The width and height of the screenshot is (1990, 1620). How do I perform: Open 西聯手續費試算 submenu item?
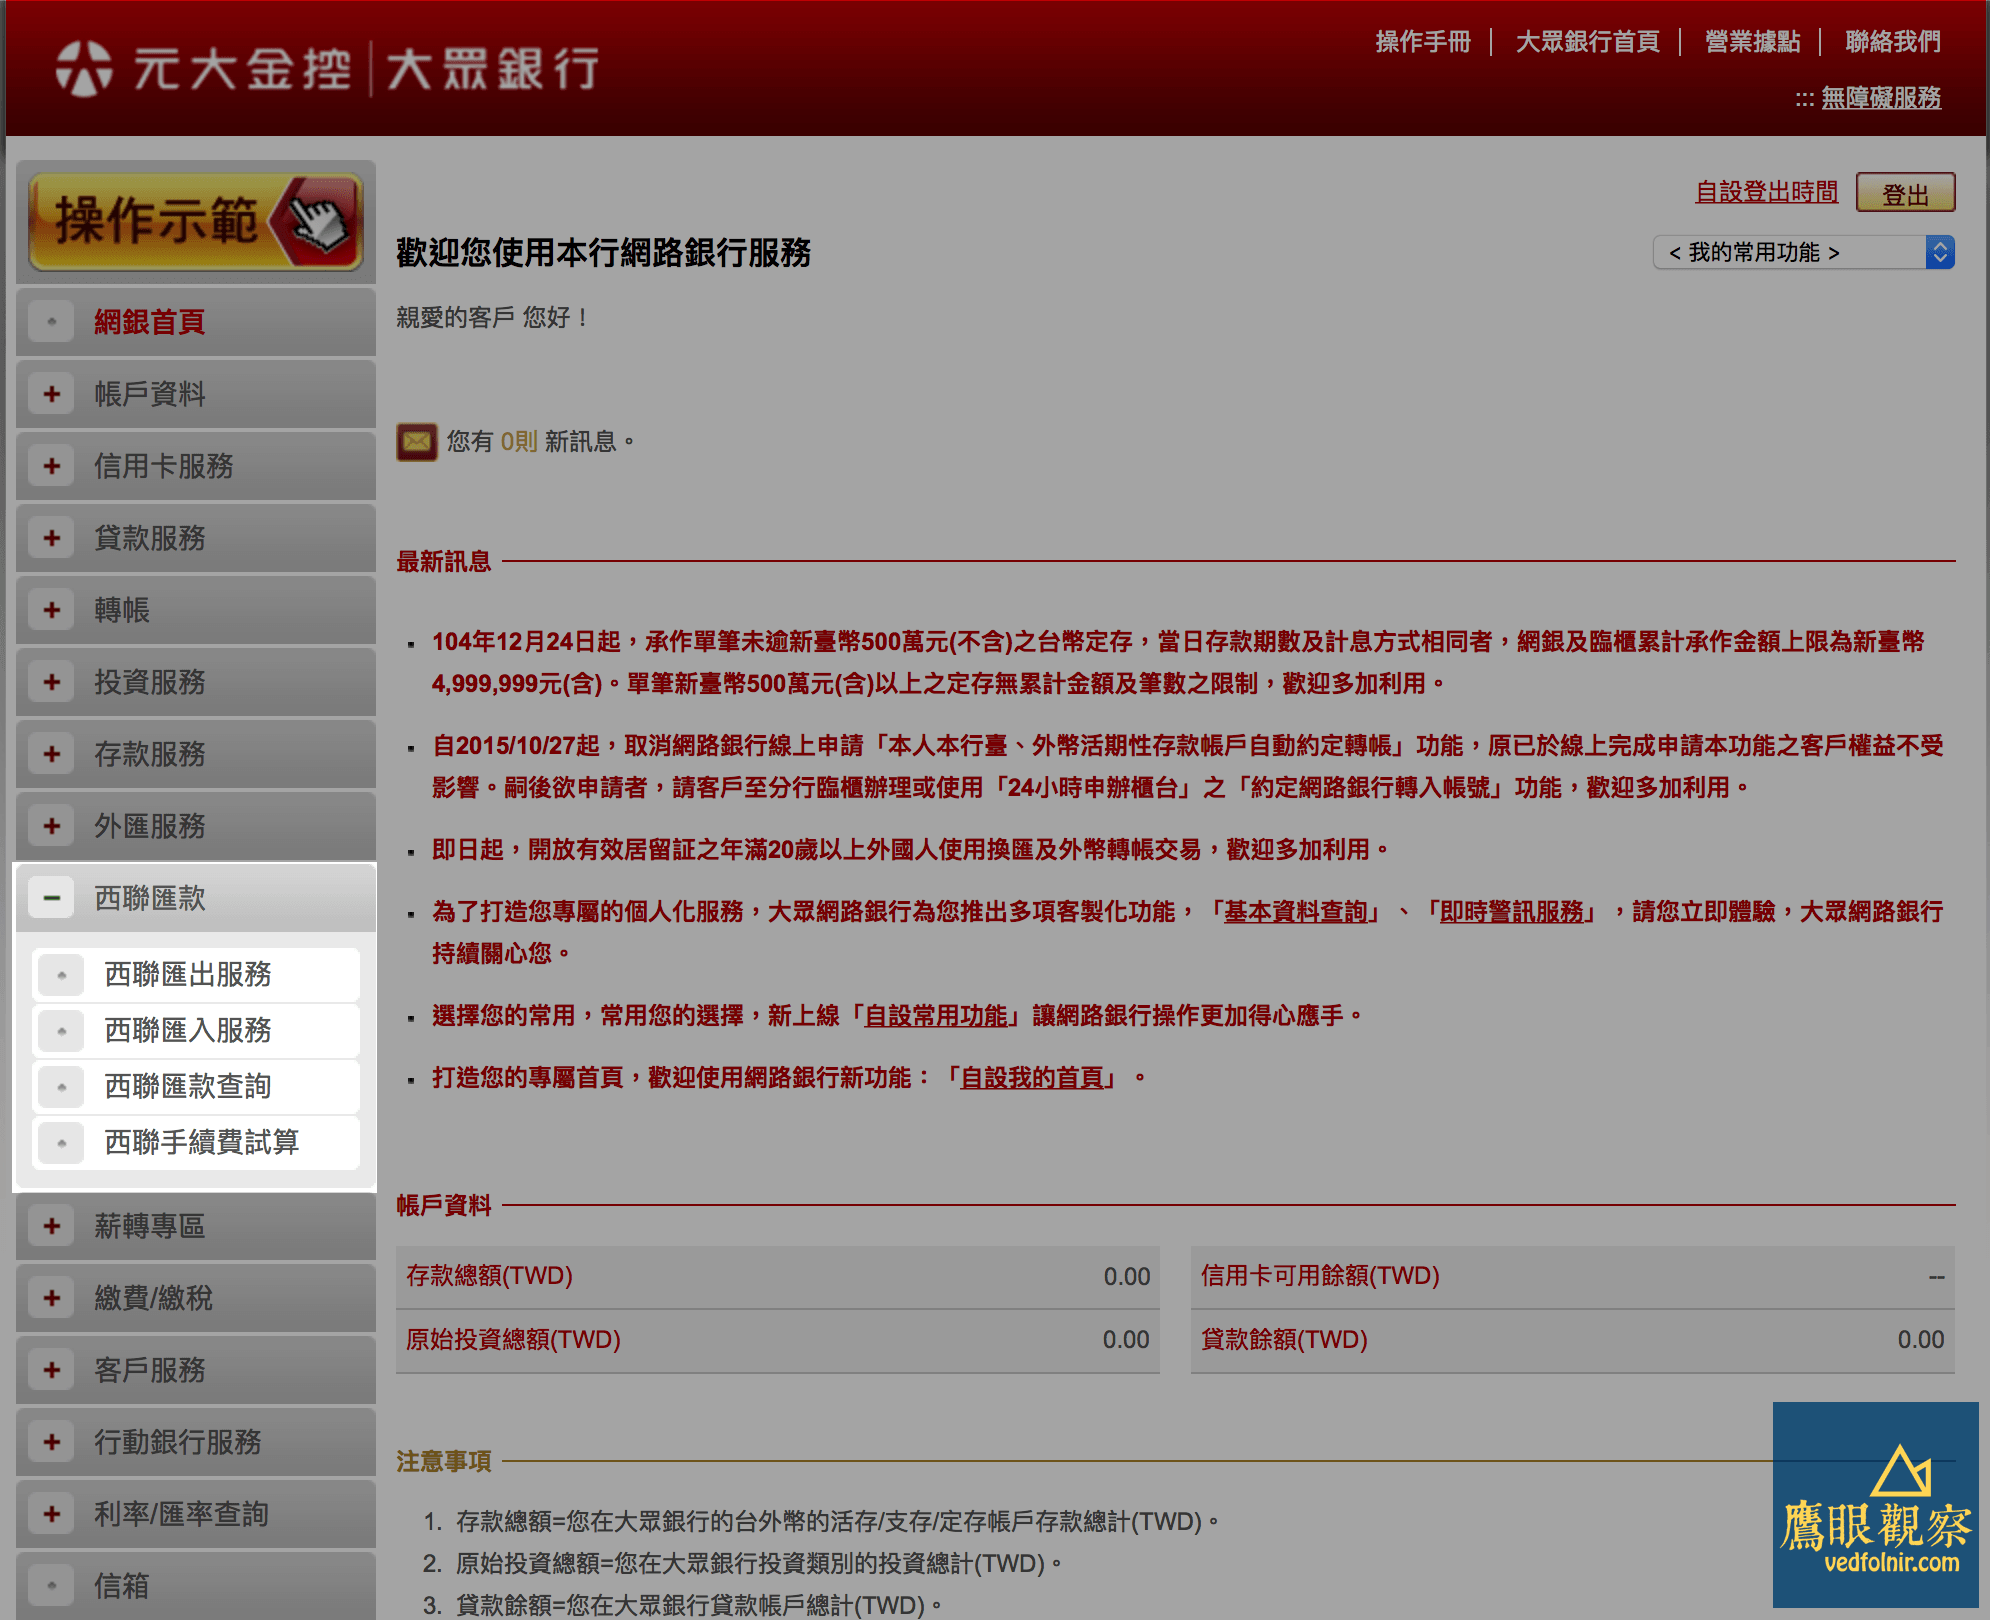[196, 1142]
